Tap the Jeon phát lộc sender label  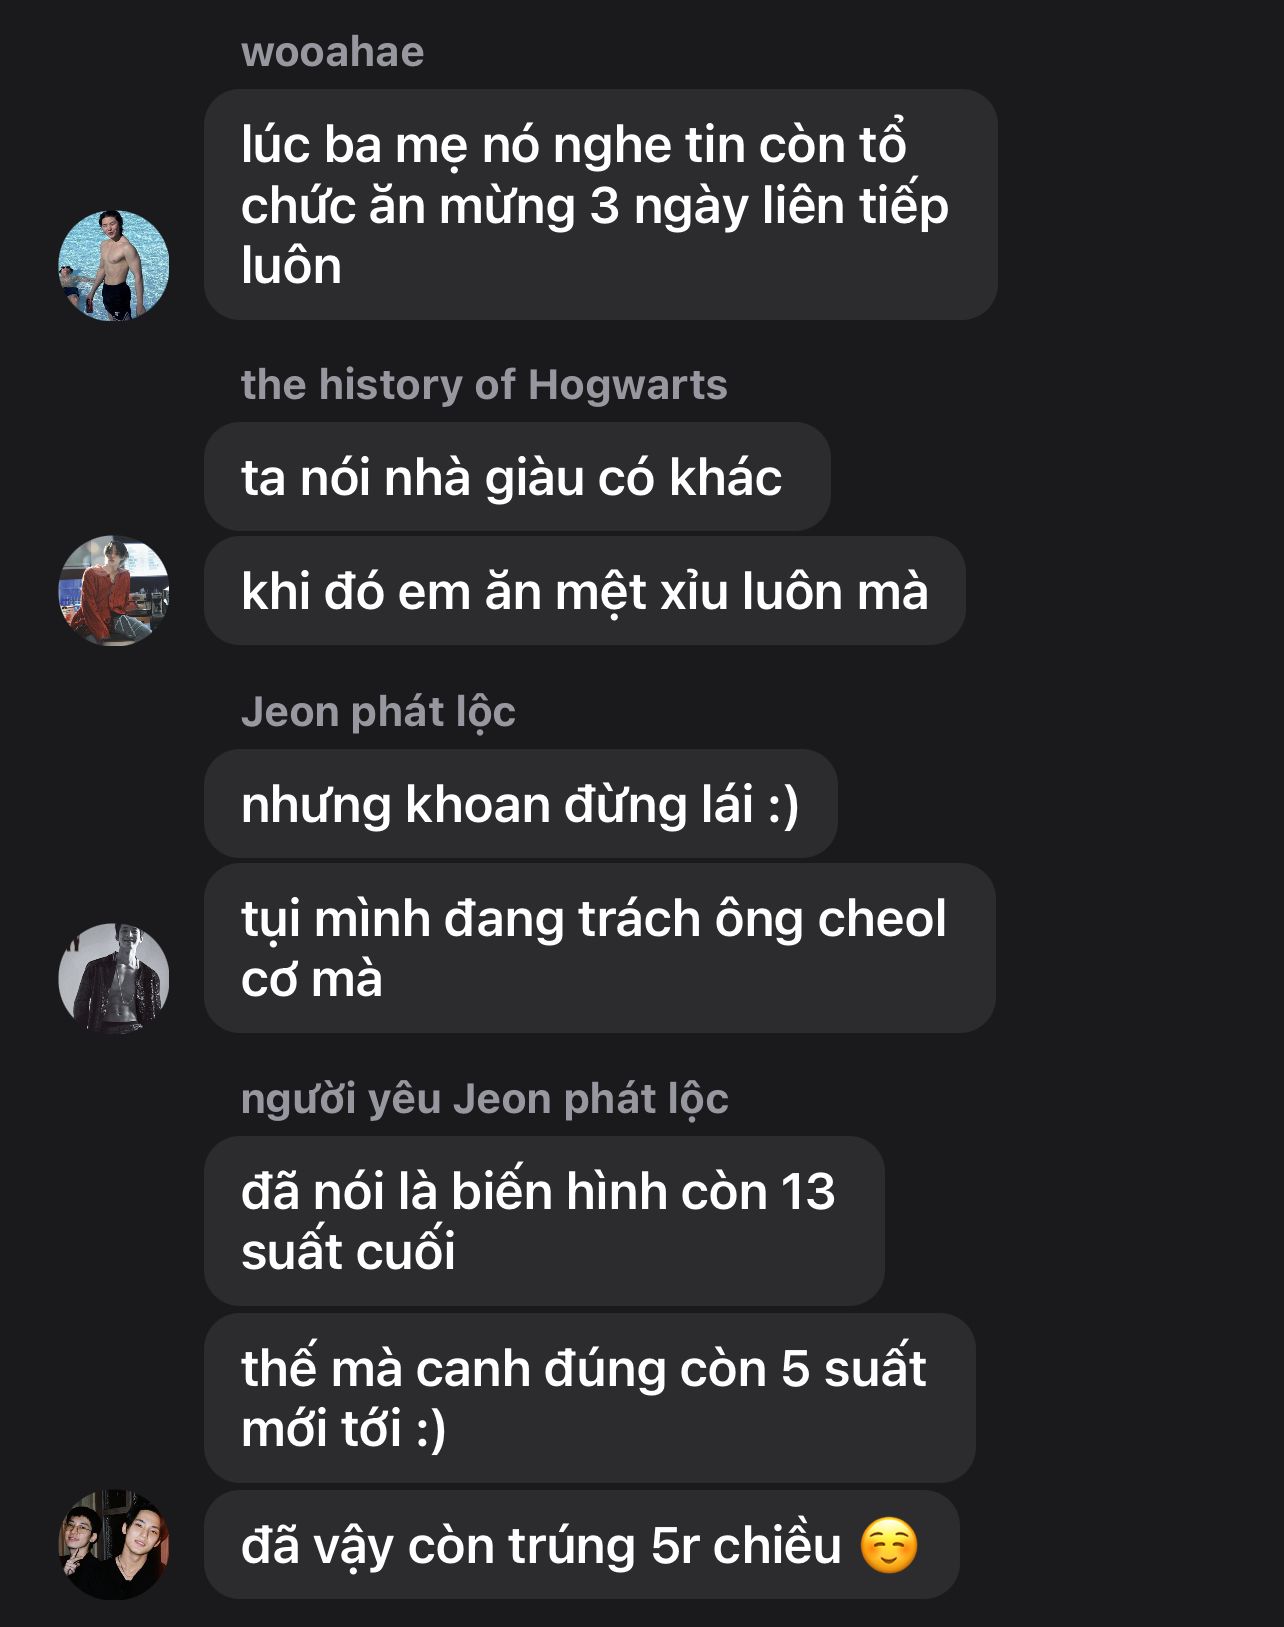378,712
